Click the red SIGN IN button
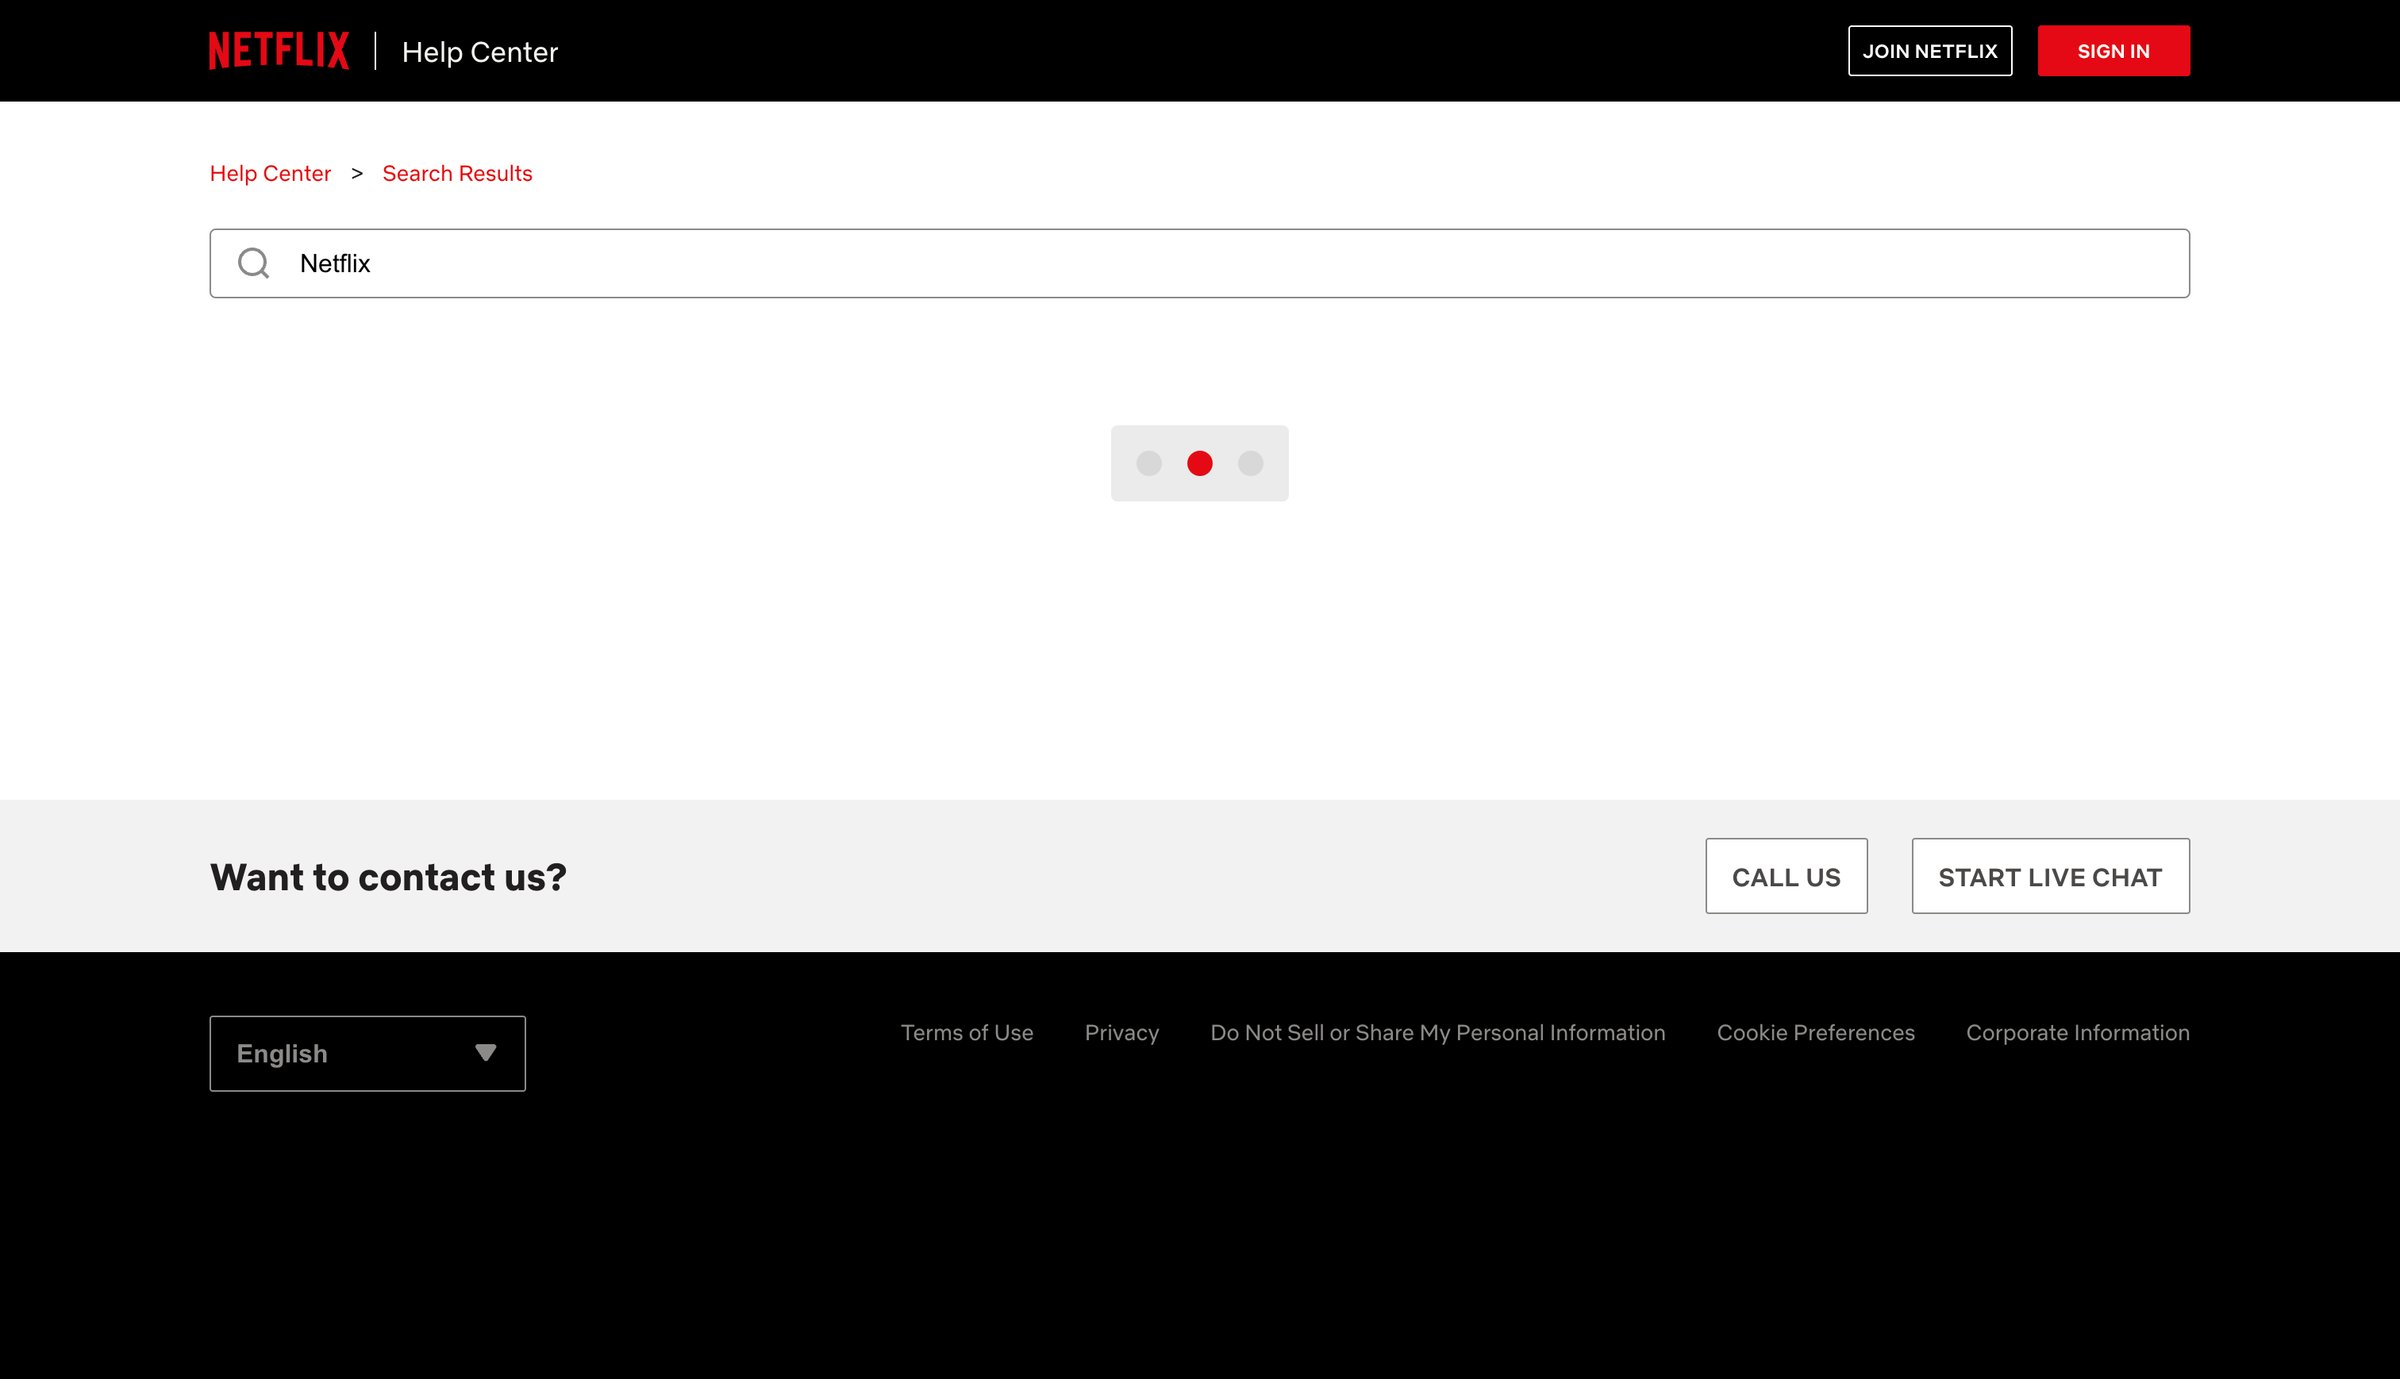This screenshot has height=1379, width=2400. click(x=2114, y=51)
